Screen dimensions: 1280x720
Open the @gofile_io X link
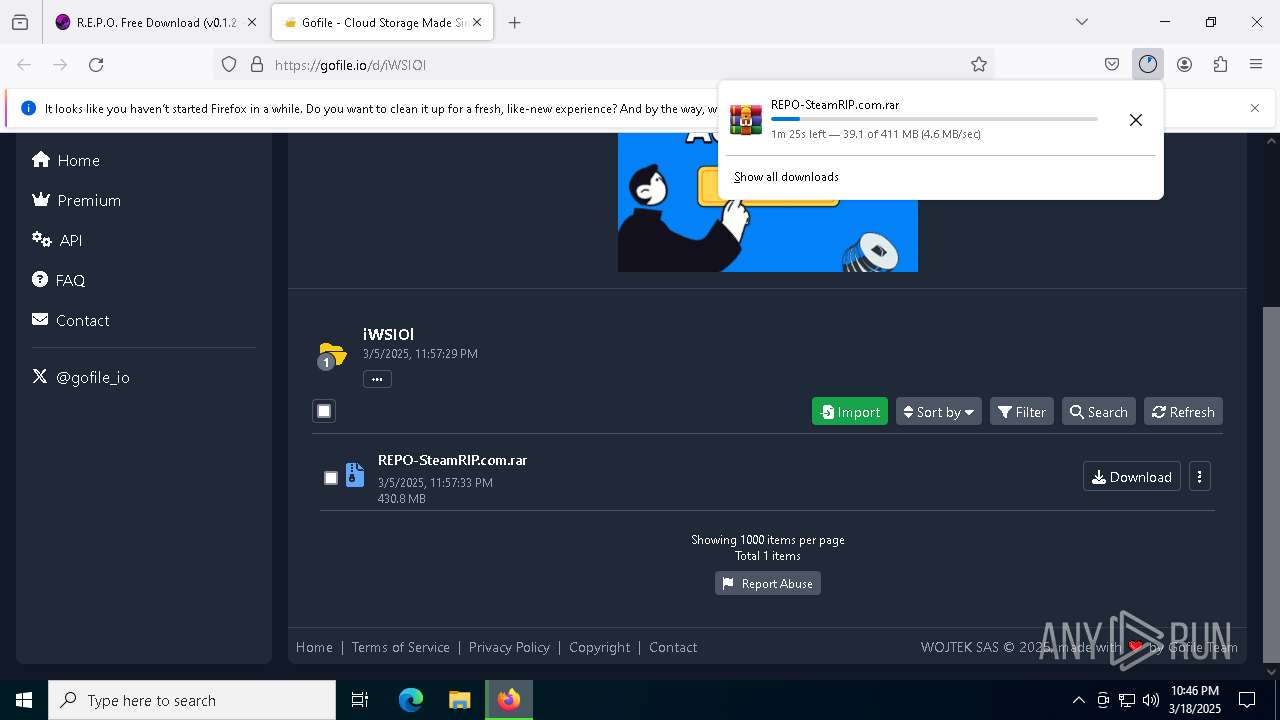point(81,377)
